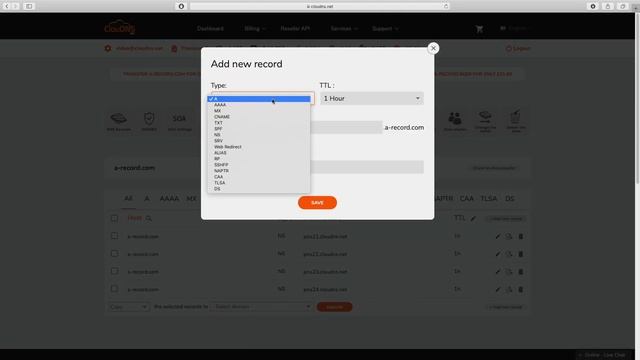Choose MX from the type list
640x360 pixels.
click(259, 111)
